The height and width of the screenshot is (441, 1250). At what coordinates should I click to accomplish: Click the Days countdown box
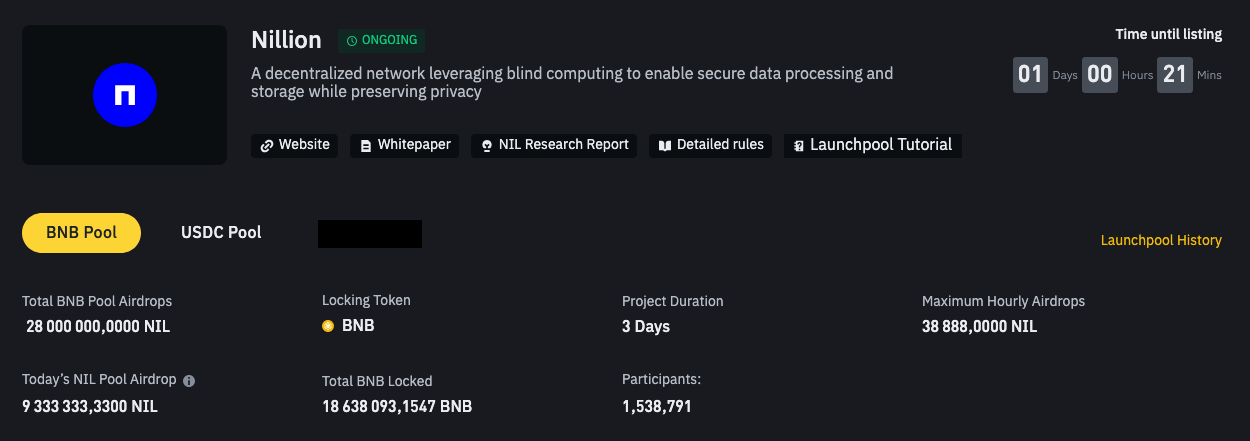pyautogui.click(x=1030, y=75)
